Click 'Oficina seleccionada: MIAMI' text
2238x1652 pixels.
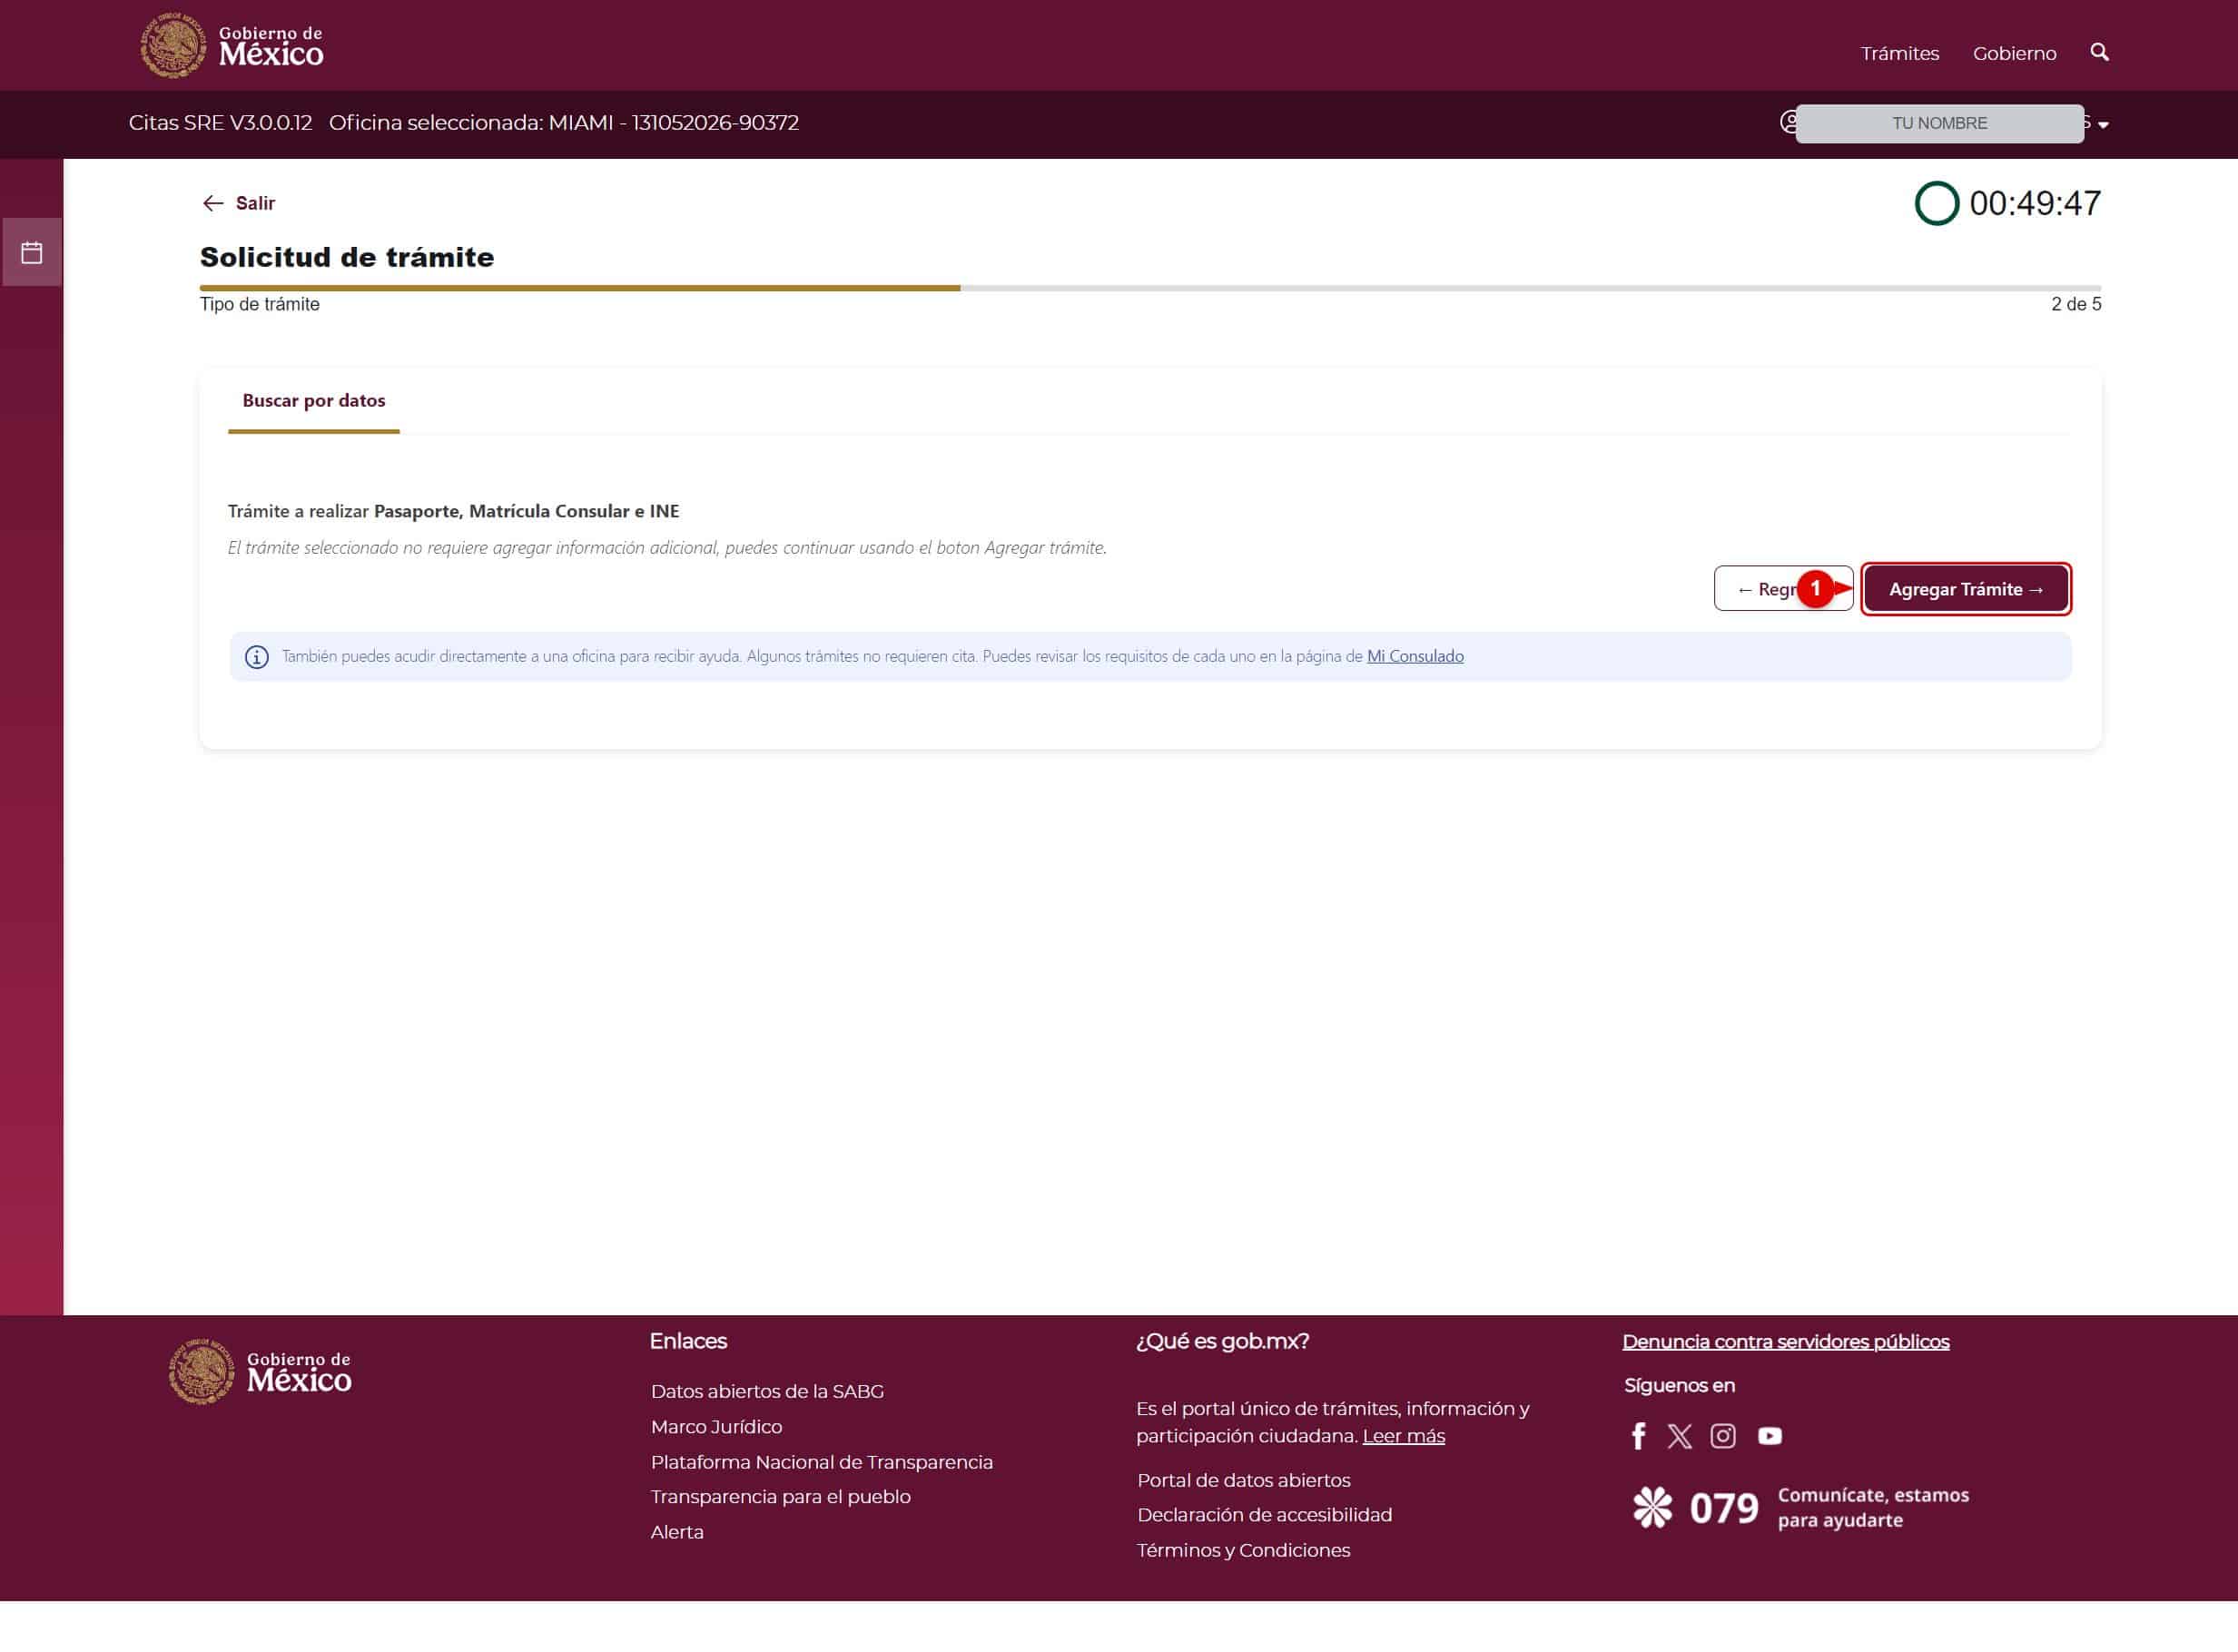pos(470,122)
